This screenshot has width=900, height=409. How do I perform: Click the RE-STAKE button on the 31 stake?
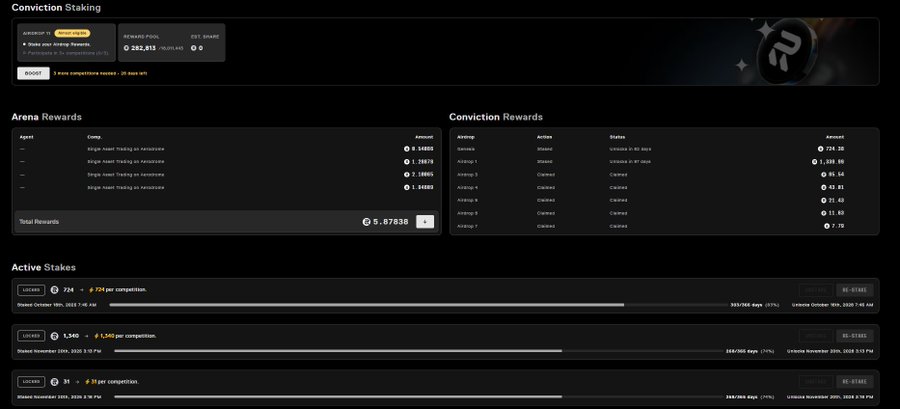(855, 381)
